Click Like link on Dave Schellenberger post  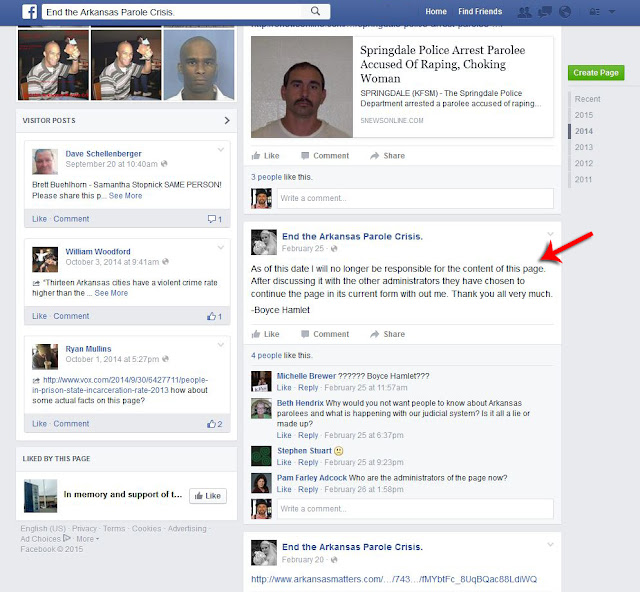[x=39, y=219]
